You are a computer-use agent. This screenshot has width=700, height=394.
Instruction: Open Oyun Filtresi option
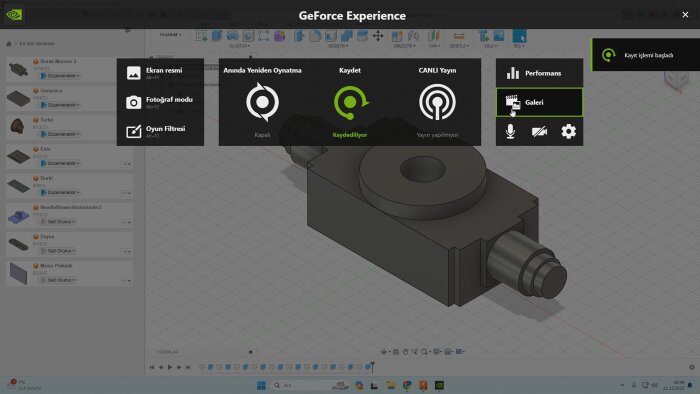[160, 131]
